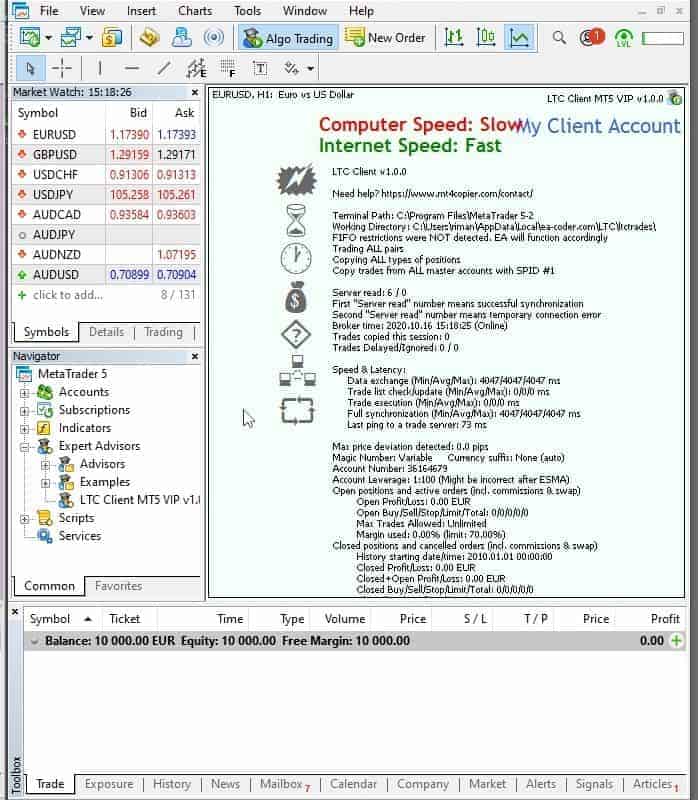
Task: Open the Charts menu
Action: (195, 11)
